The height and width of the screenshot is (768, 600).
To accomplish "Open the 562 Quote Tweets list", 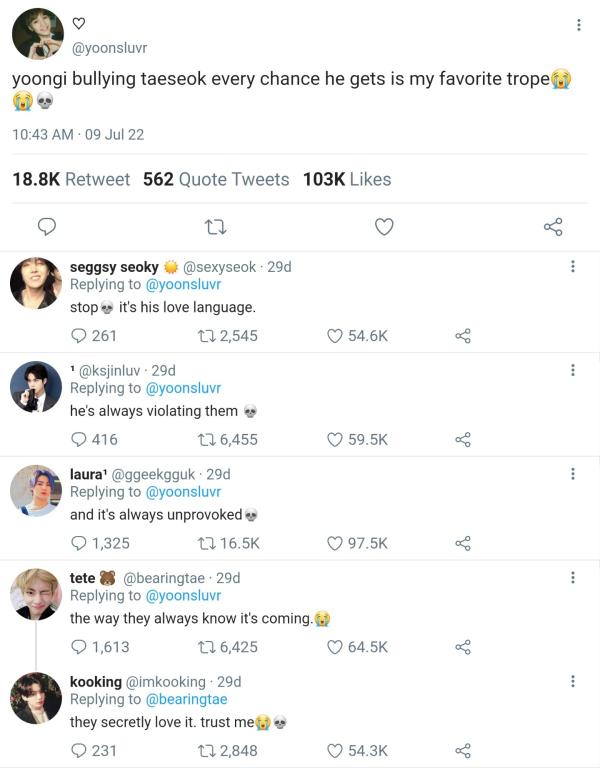I will 216,180.
